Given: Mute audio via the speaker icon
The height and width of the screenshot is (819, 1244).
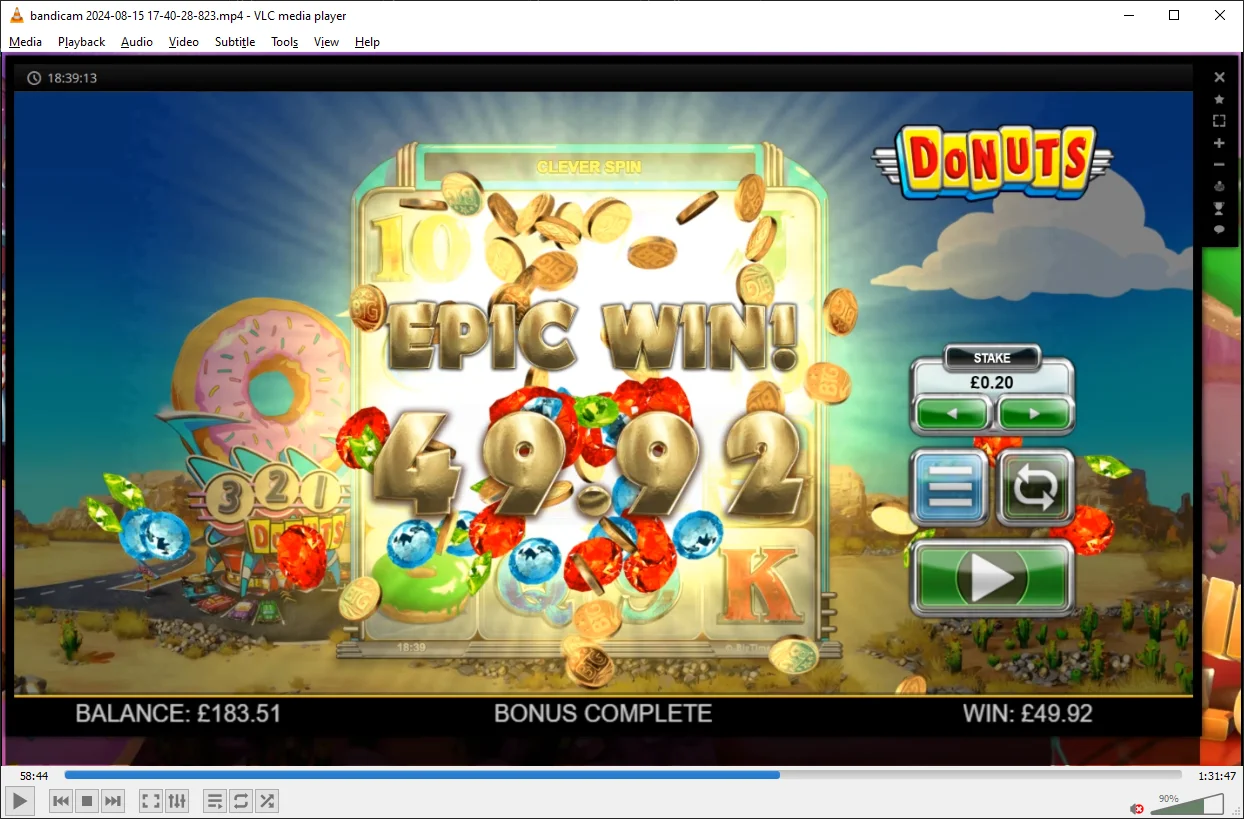Looking at the screenshot, I should pyautogui.click(x=1137, y=808).
